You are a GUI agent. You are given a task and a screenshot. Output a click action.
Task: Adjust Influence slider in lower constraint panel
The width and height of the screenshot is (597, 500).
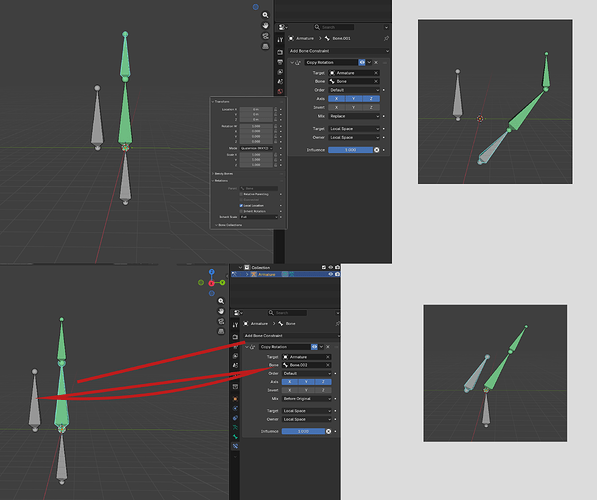303,431
